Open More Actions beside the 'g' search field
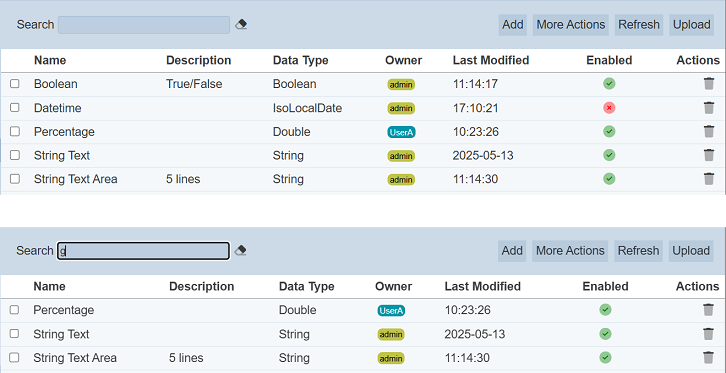 570,251
